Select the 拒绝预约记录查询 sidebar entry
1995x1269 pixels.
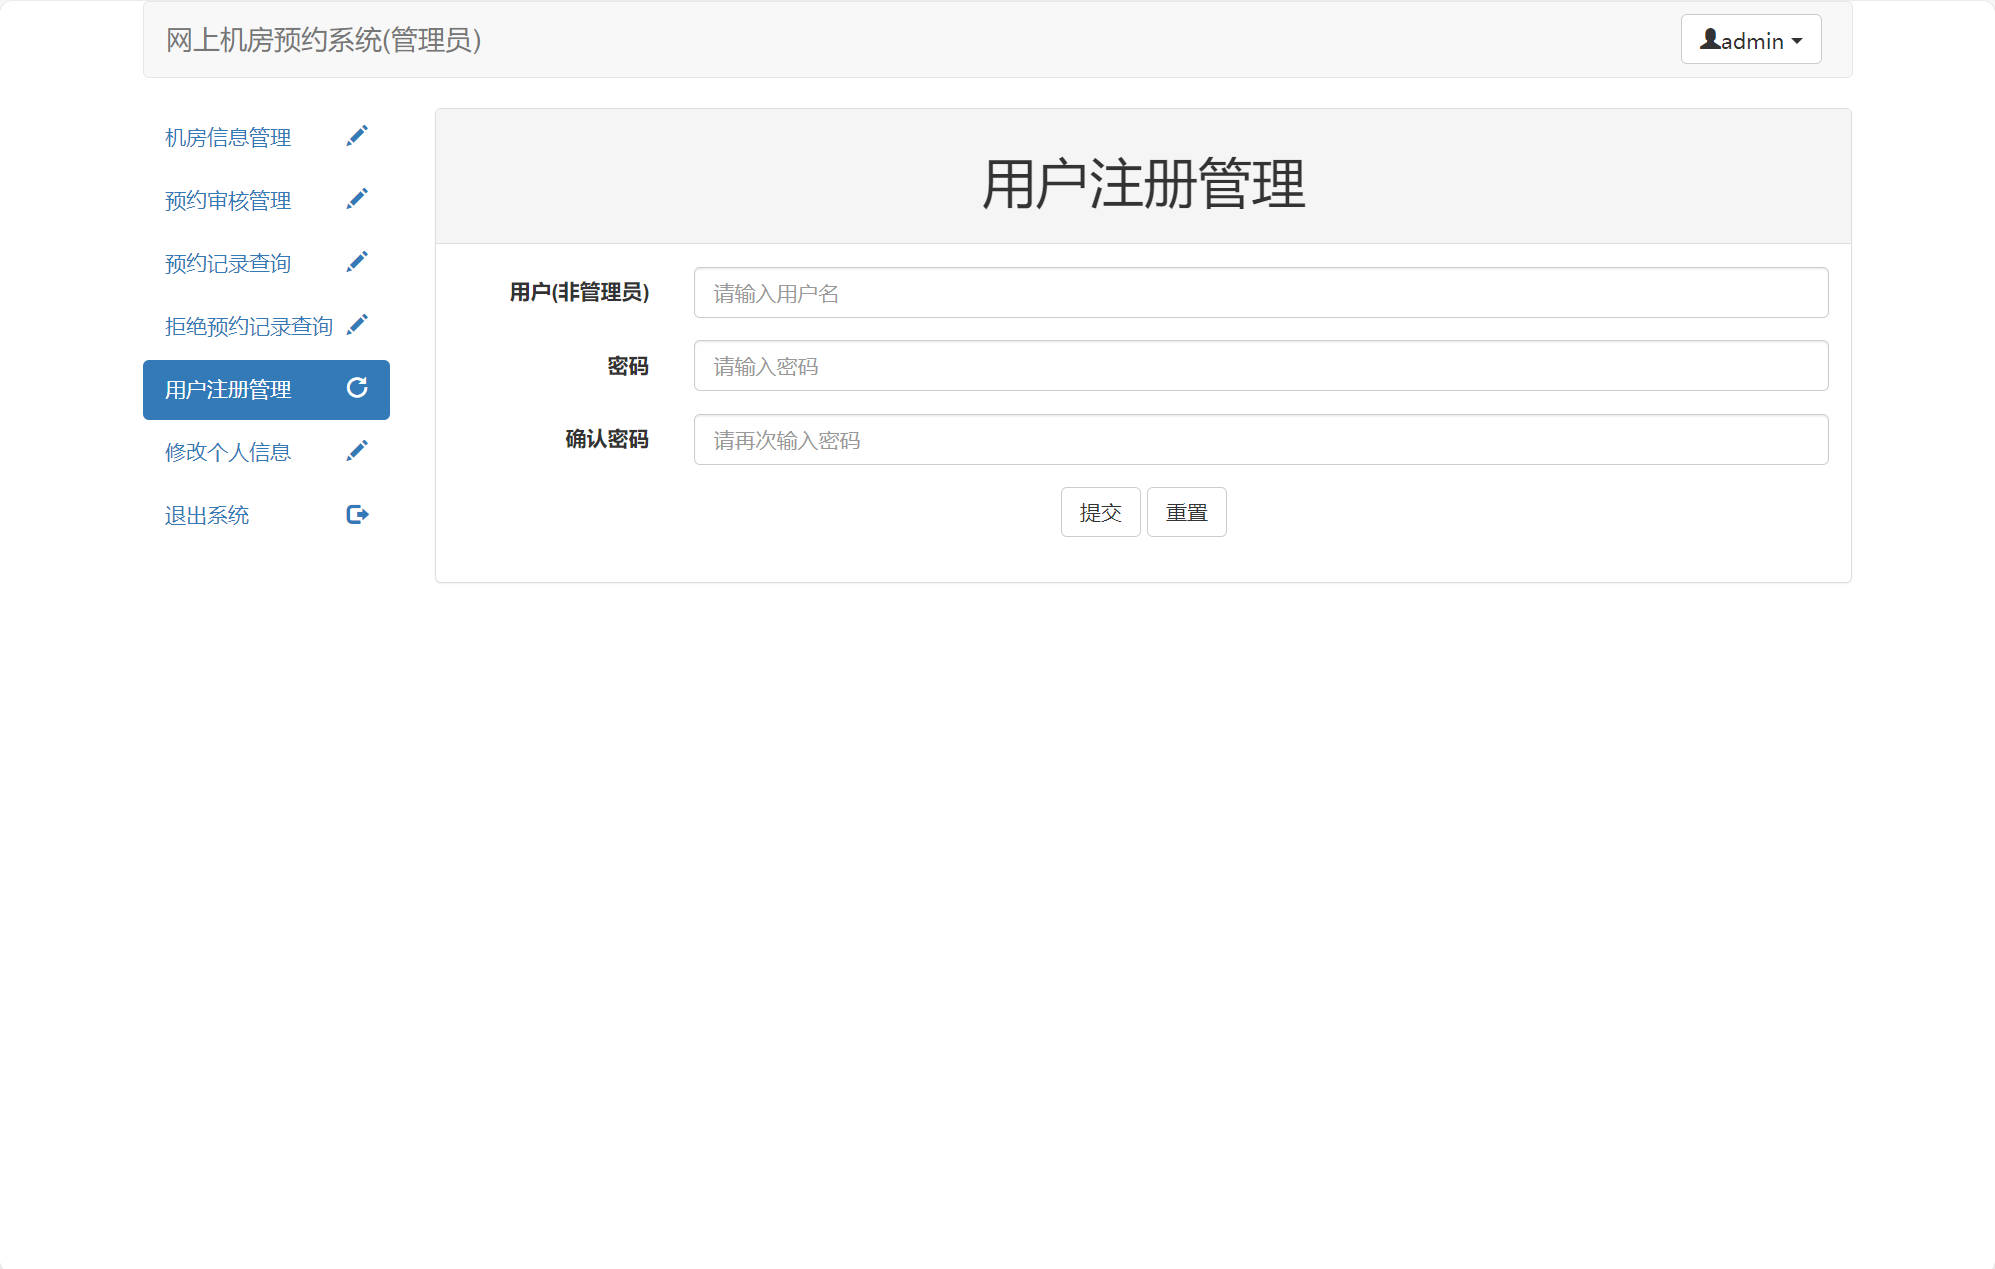click(x=247, y=325)
